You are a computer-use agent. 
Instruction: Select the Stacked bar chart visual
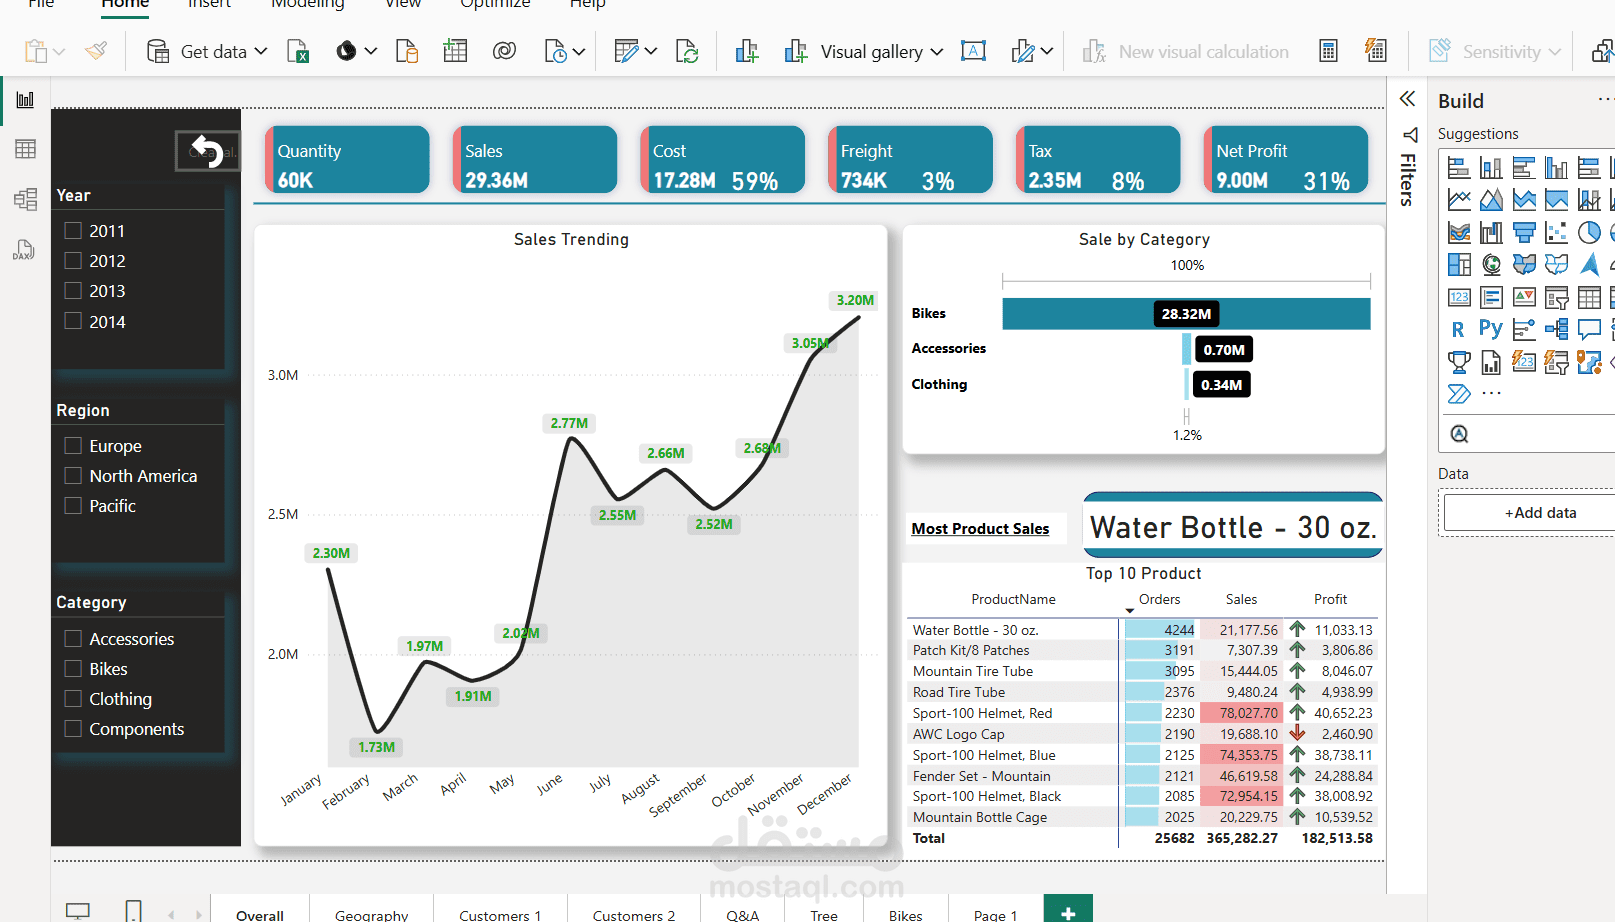(1459, 168)
